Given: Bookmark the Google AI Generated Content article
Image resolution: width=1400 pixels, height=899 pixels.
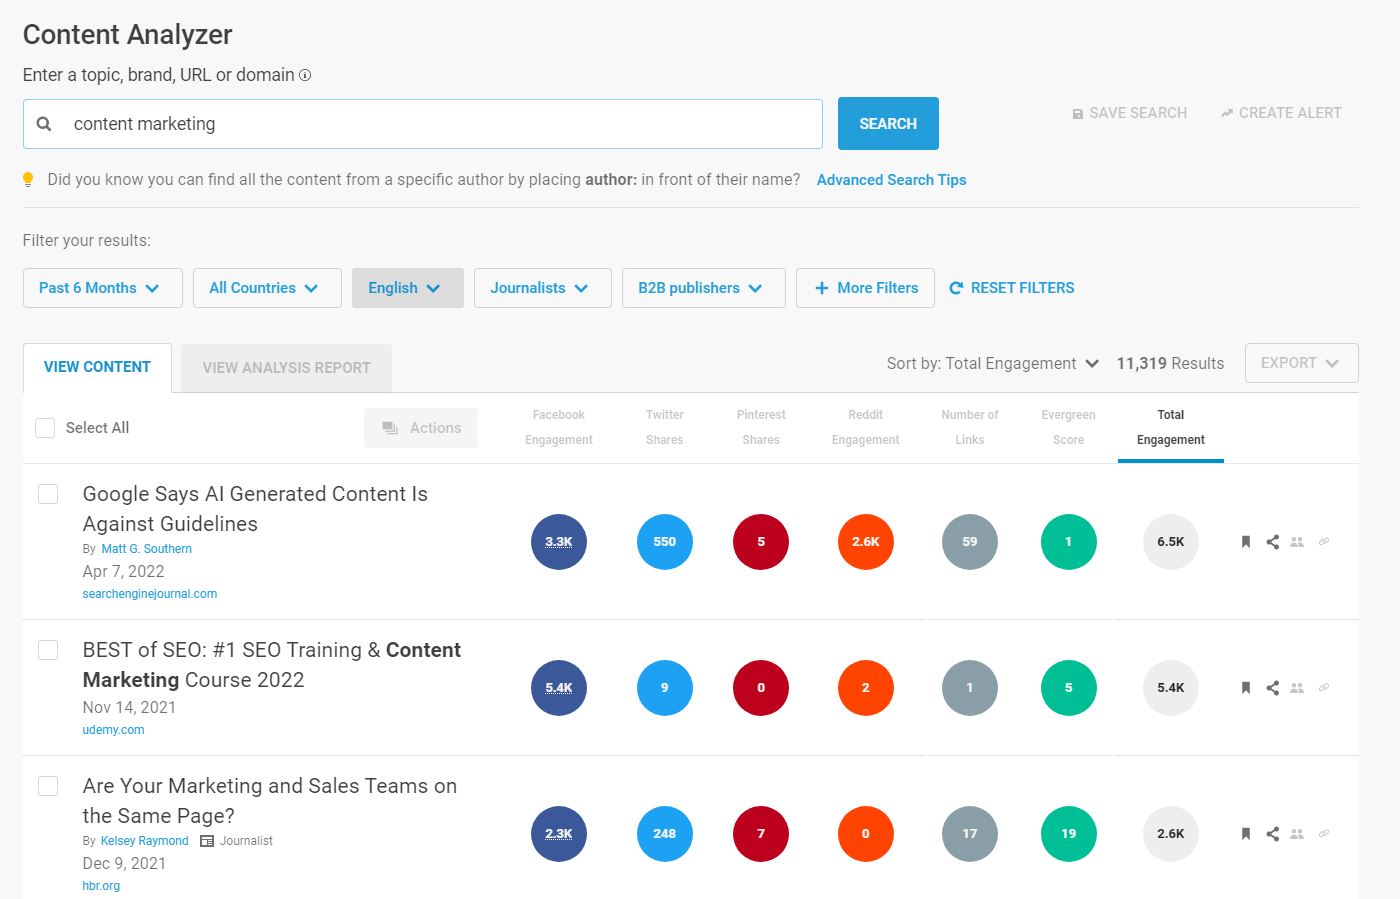Looking at the screenshot, I should (x=1246, y=542).
